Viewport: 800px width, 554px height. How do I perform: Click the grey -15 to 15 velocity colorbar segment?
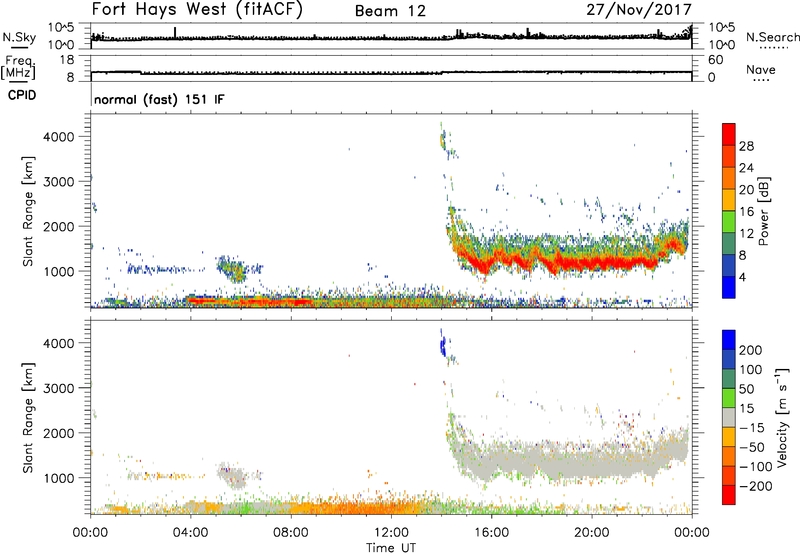pos(729,418)
